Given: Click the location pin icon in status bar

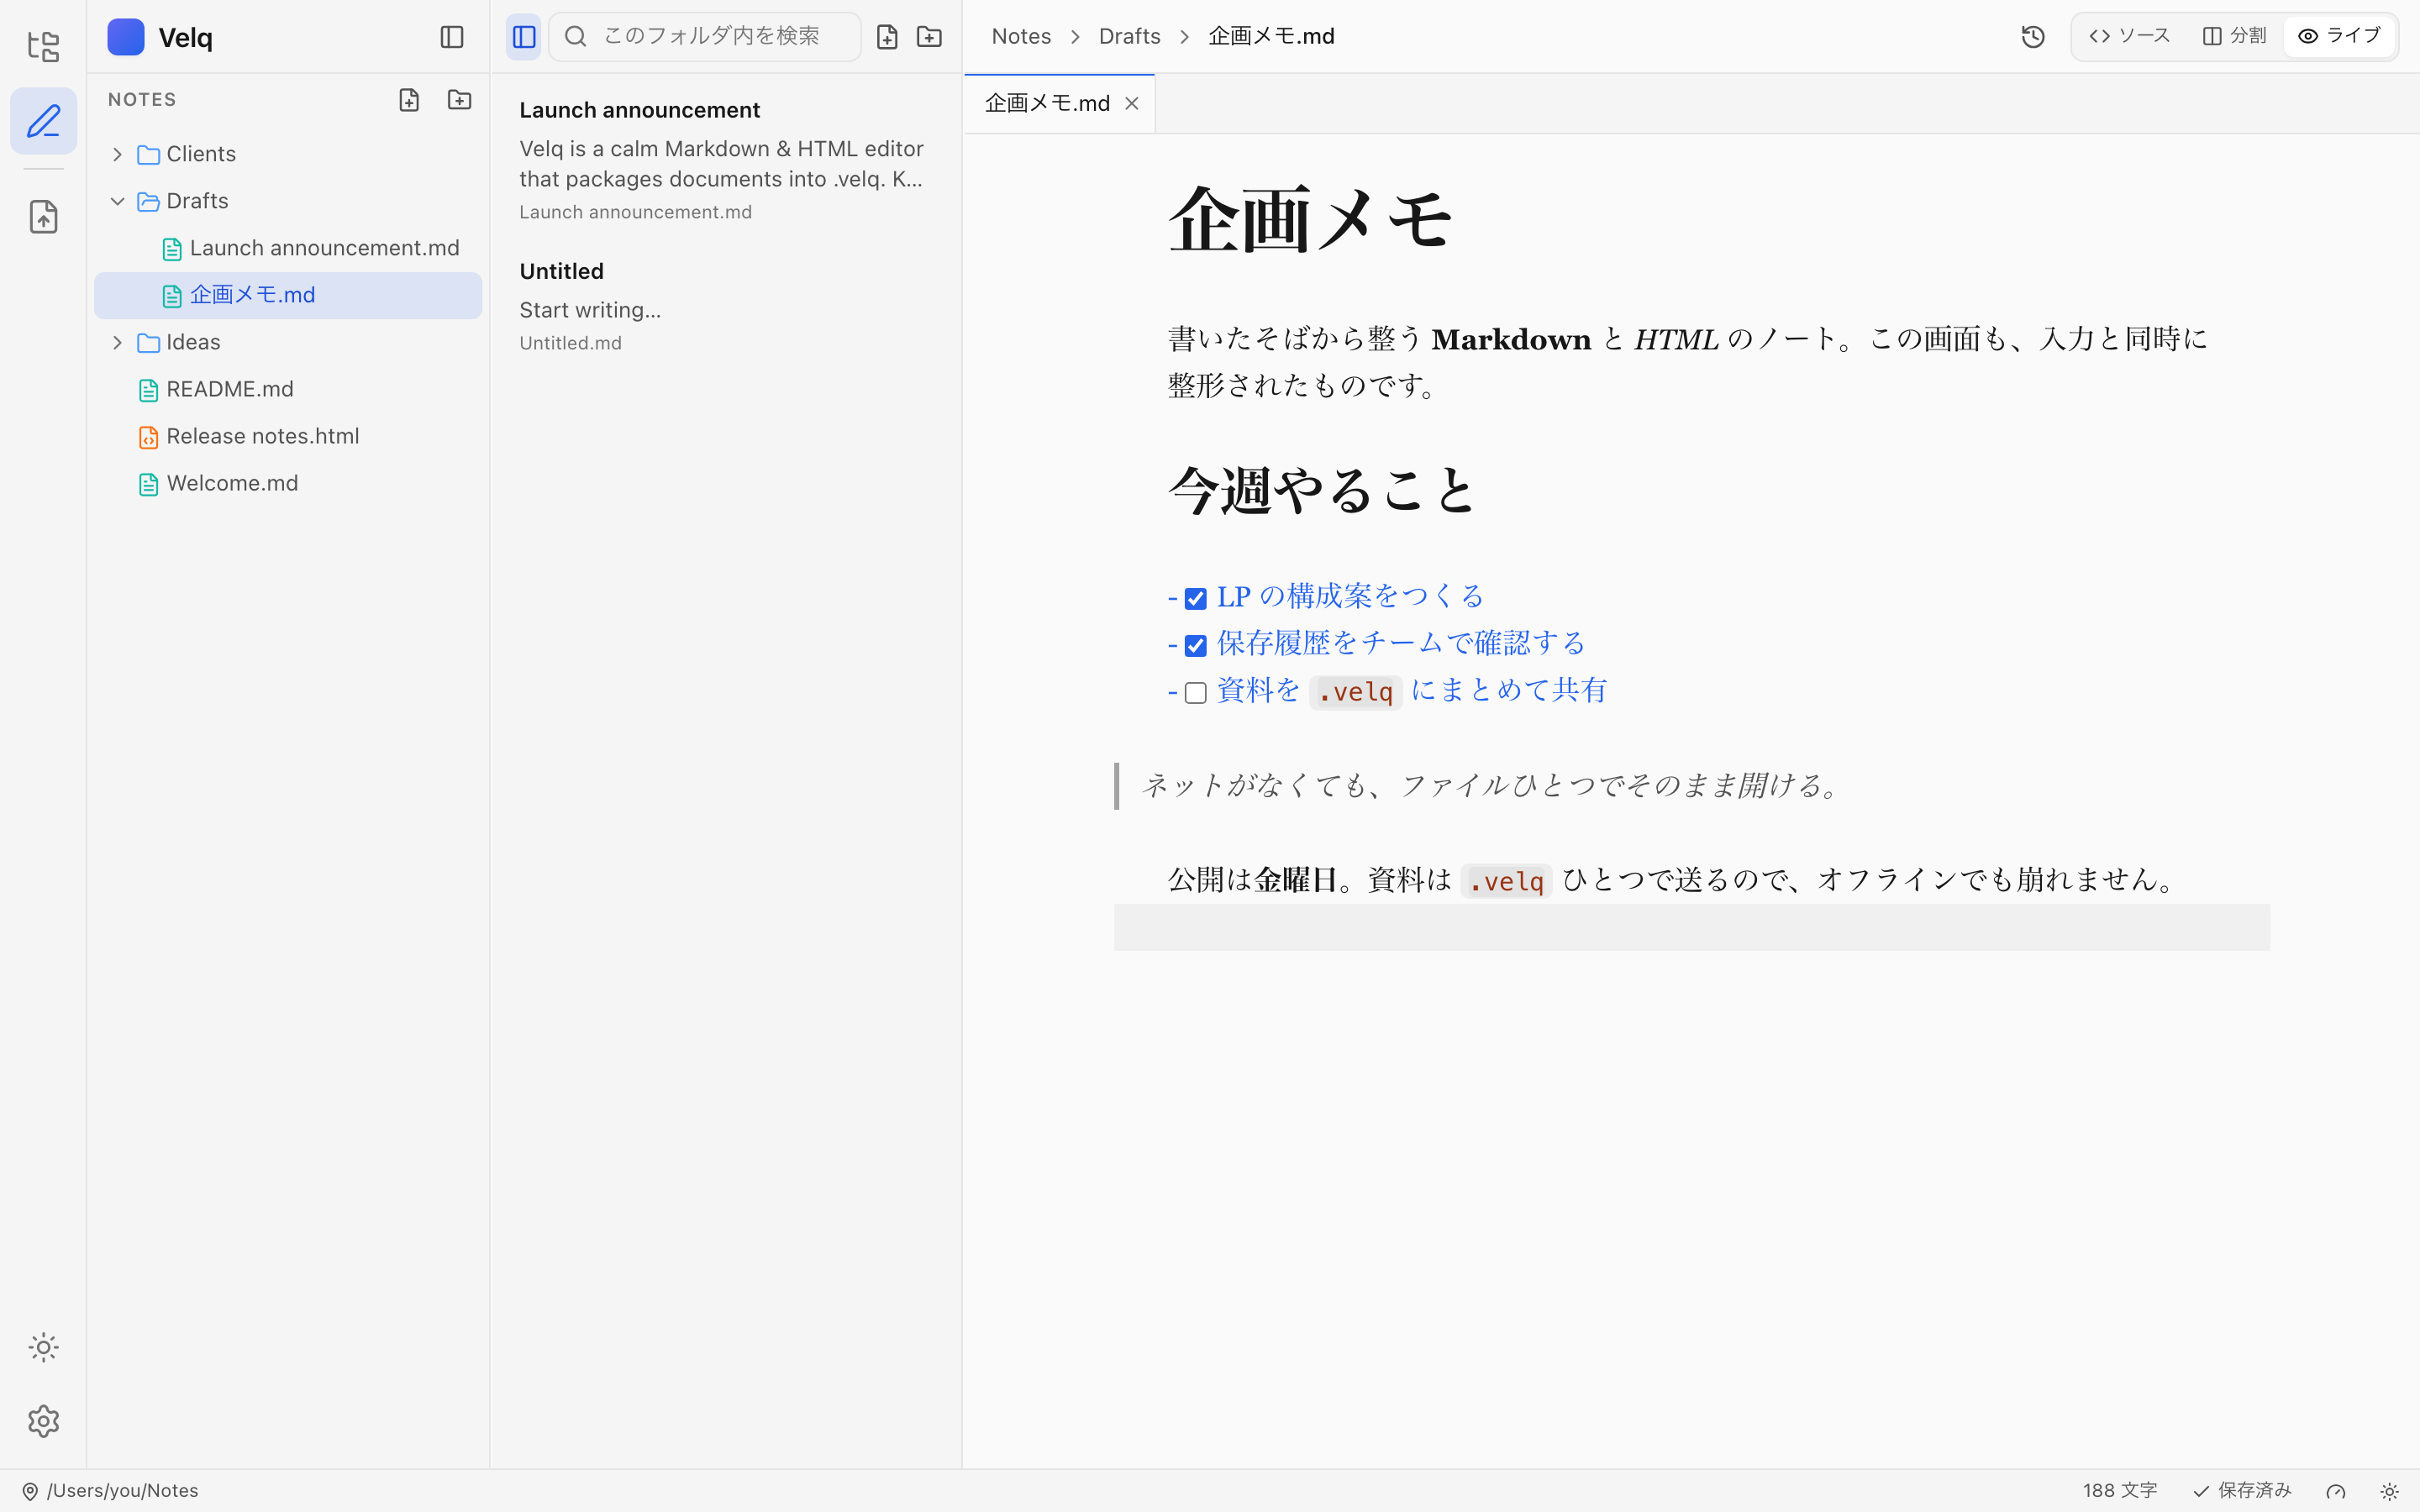Looking at the screenshot, I should (30, 1491).
